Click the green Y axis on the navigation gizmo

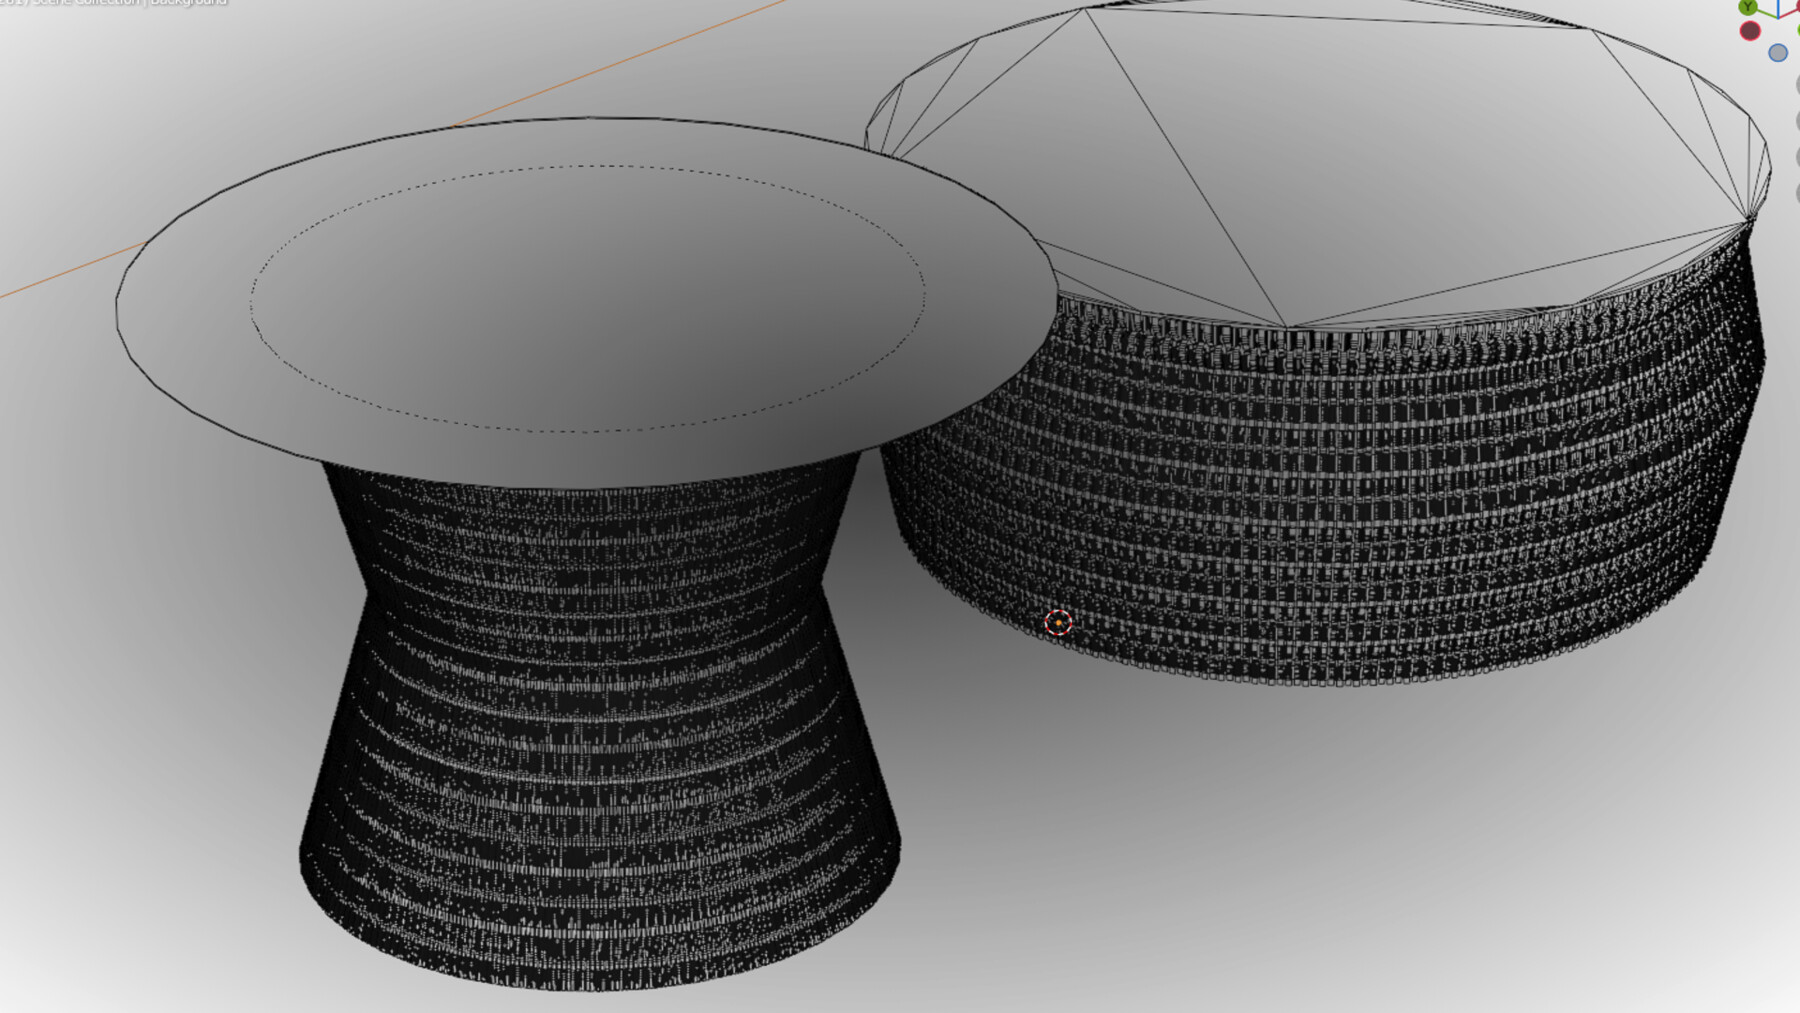(x=1747, y=5)
